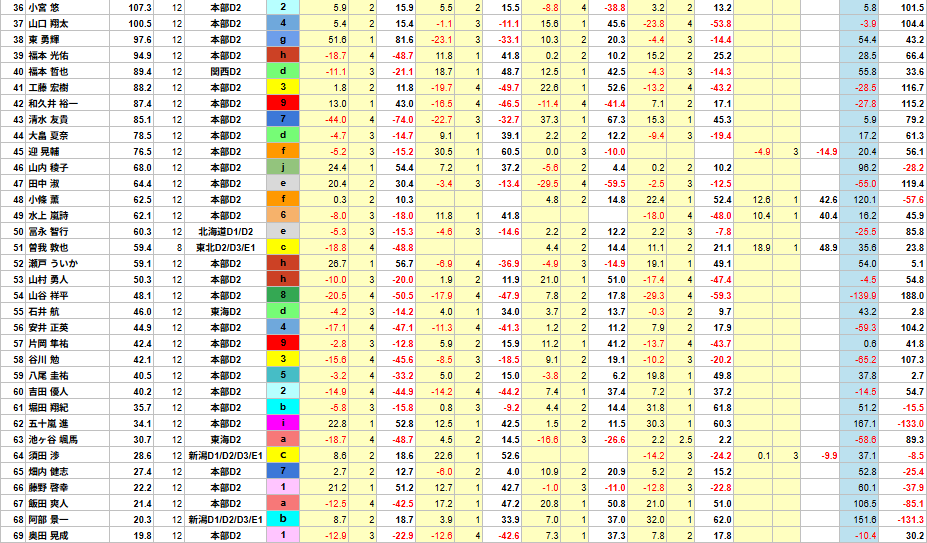The image size is (927, 543).
Task: Select the value 51.6
Action: pos(337,40)
